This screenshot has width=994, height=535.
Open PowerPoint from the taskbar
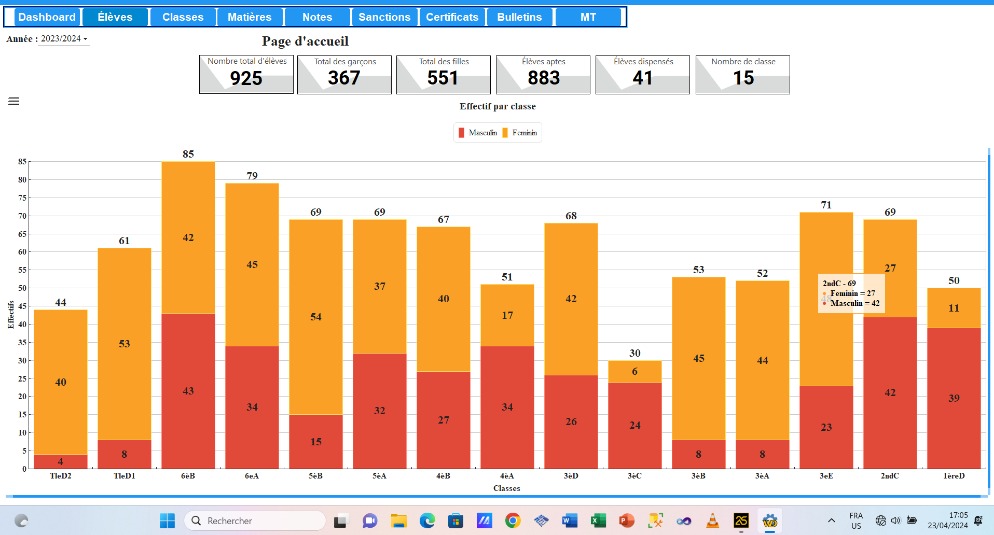click(627, 520)
